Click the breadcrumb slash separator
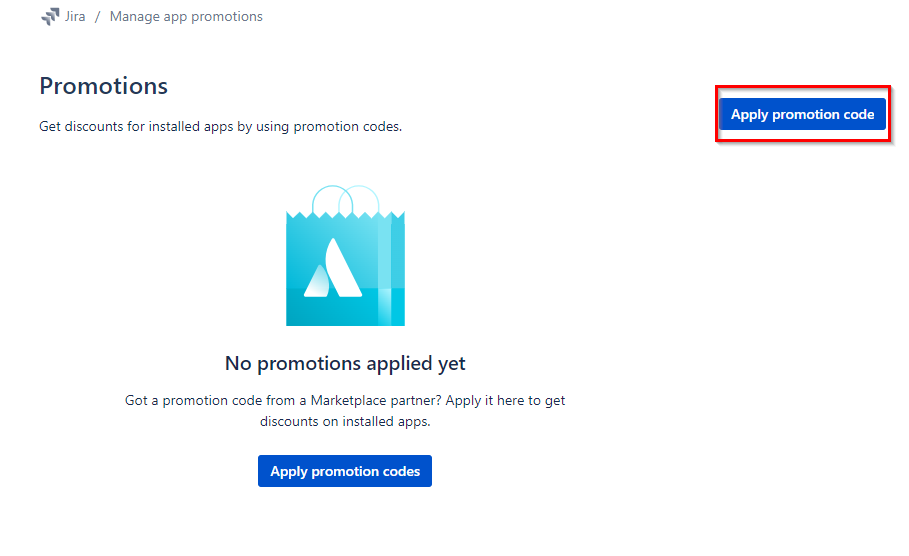909x556 pixels. pos(98,17)
